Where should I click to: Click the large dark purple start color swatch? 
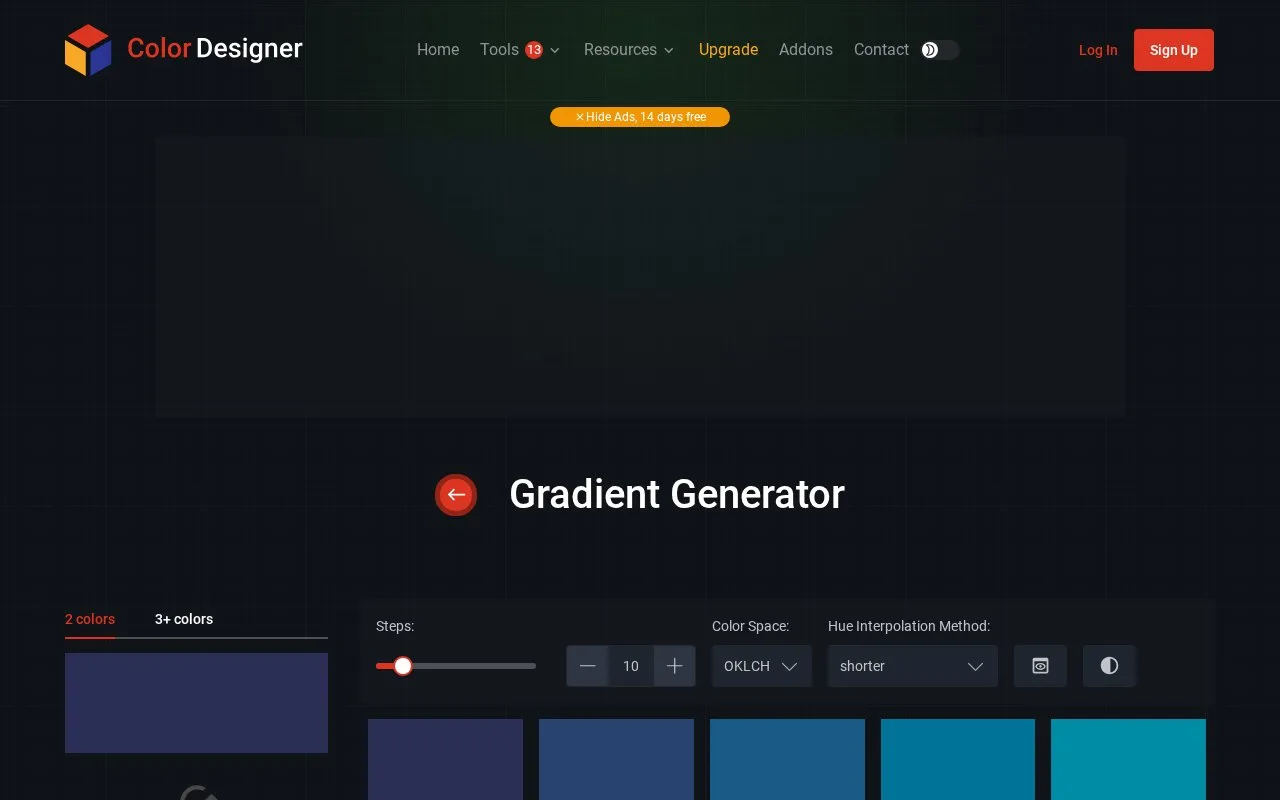click(196, 703)
